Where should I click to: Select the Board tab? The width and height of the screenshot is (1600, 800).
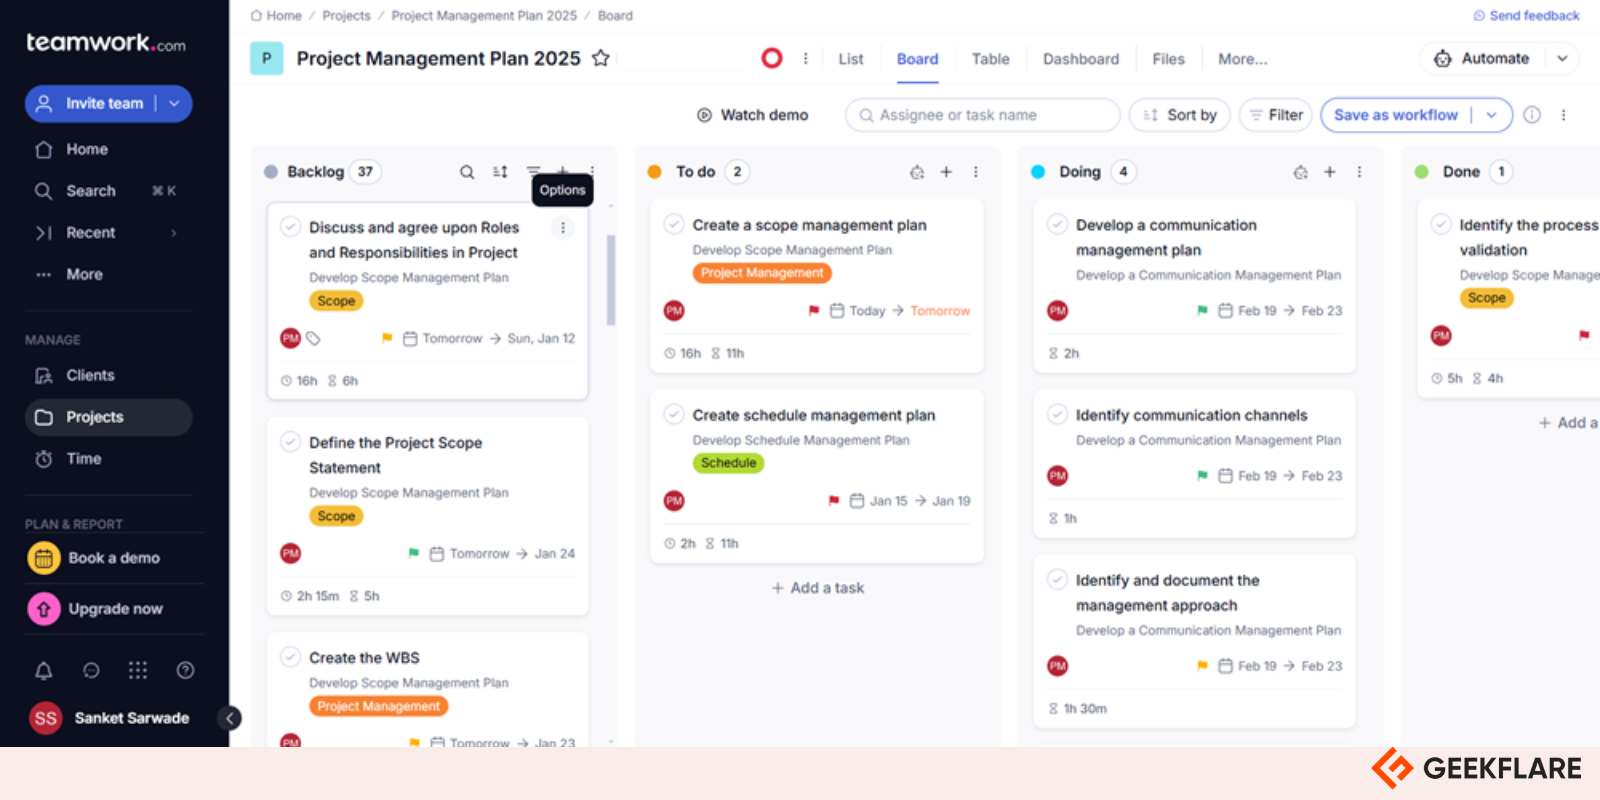coord(917,59)
